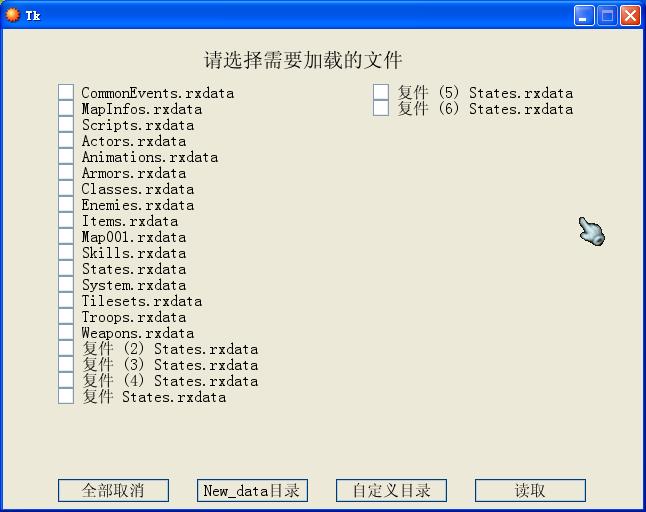Image resolution: width=646 pixels, height=512 pixels.
Task: Check the Armors.rxdata checkbox
Action: tap(66, 172)
